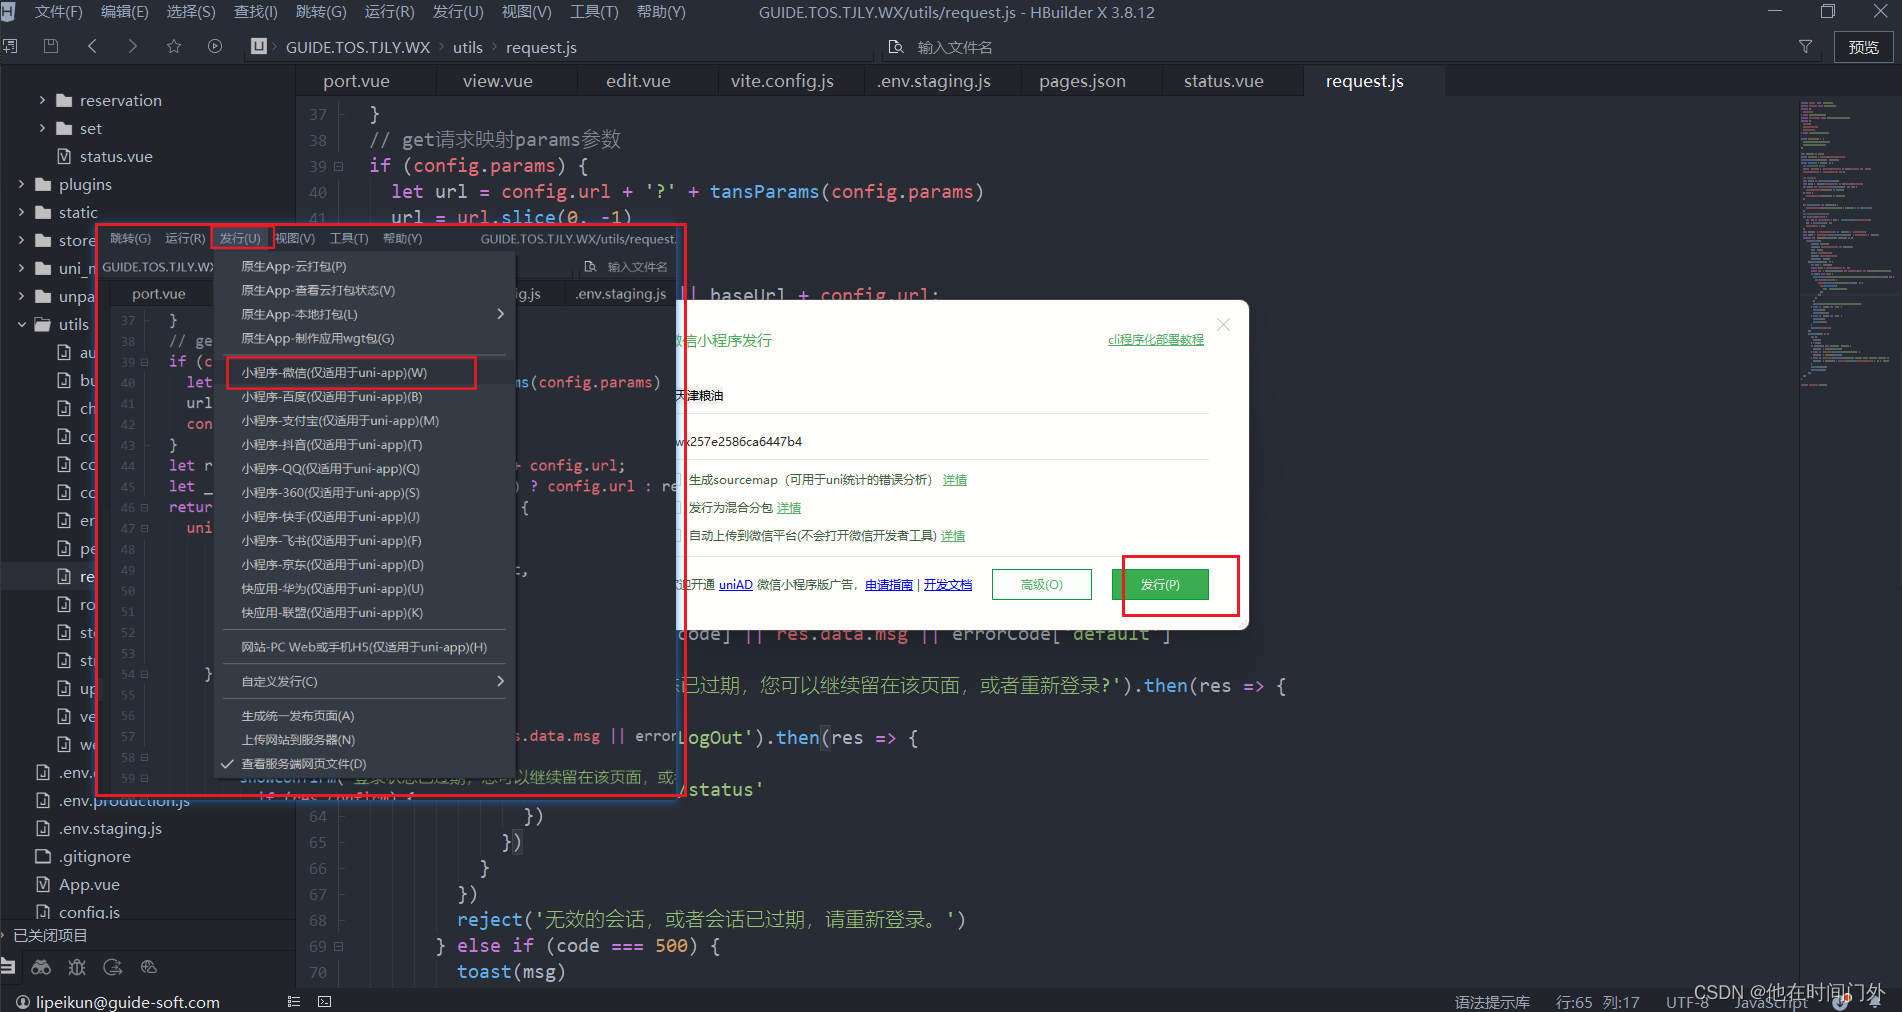Click the outline list icon in the status bar
The image size is (1902, 1012).
294,1001
